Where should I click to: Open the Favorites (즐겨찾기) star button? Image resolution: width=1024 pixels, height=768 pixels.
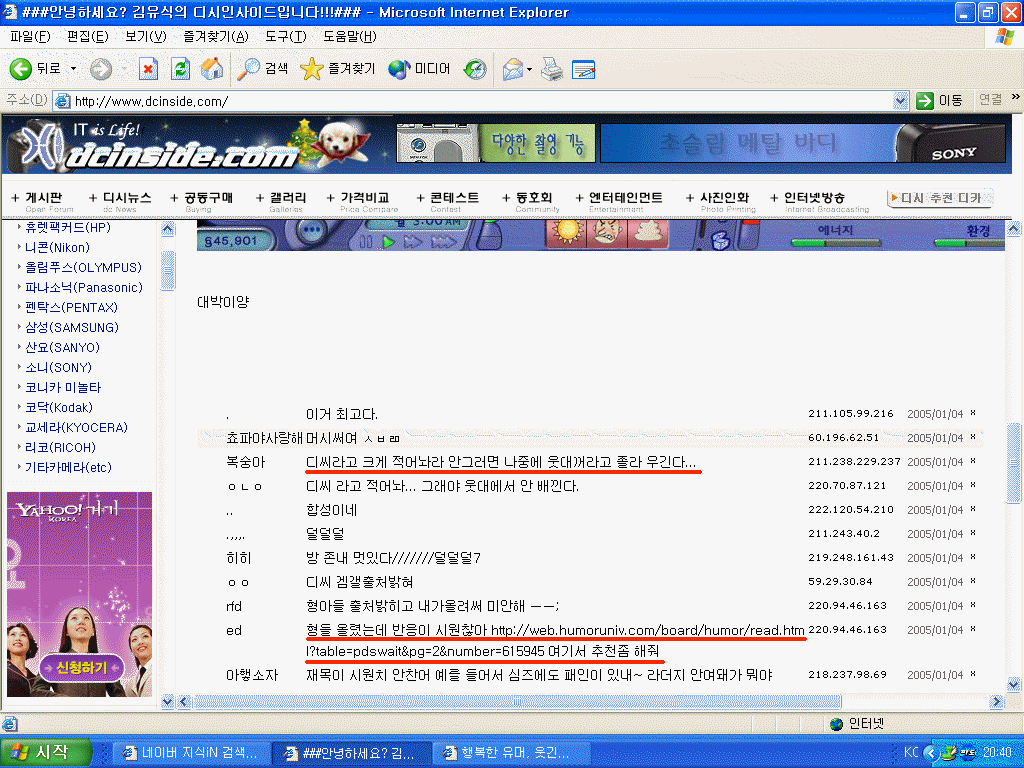click(338, 69)
